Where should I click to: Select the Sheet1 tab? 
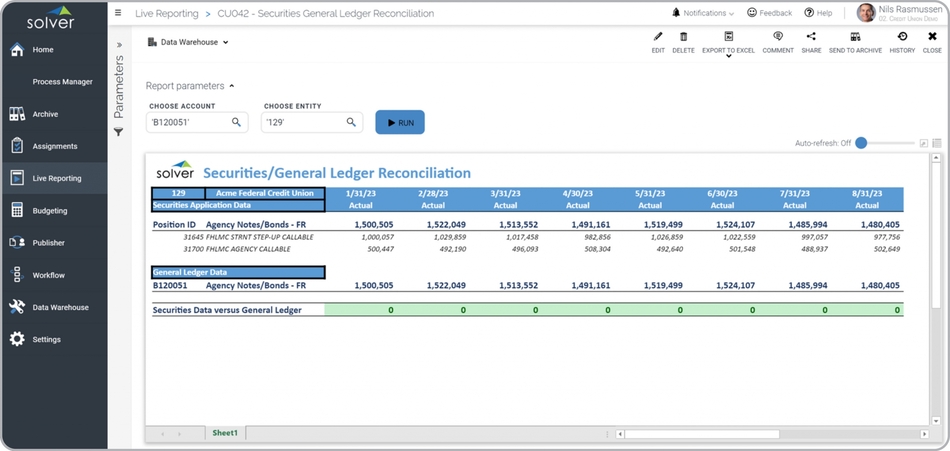click(x=224, y=433)
